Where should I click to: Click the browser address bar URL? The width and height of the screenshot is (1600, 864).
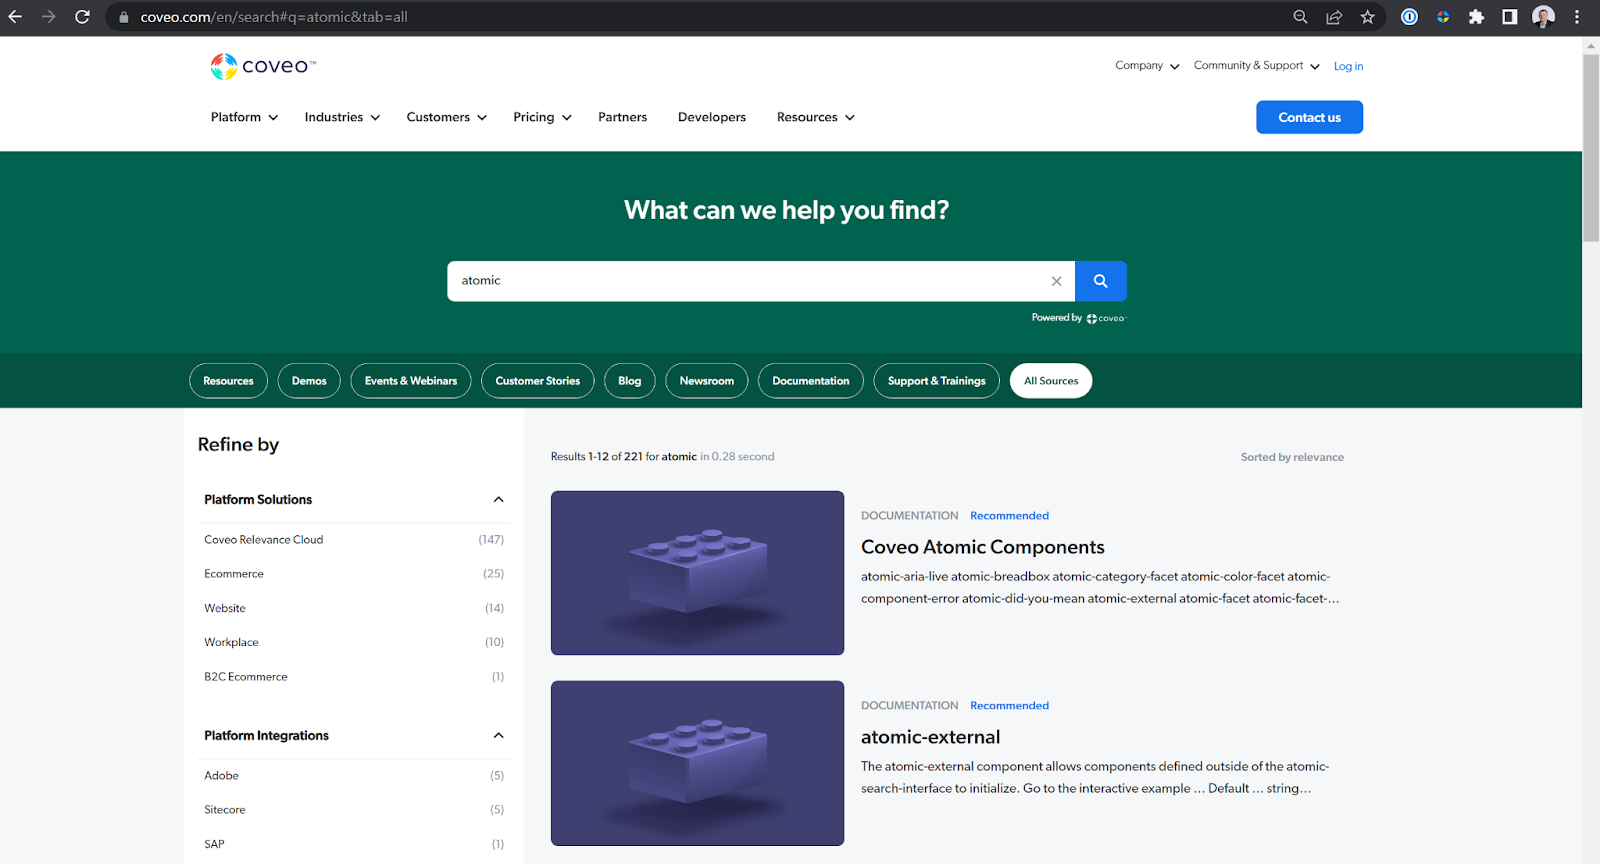274,17
